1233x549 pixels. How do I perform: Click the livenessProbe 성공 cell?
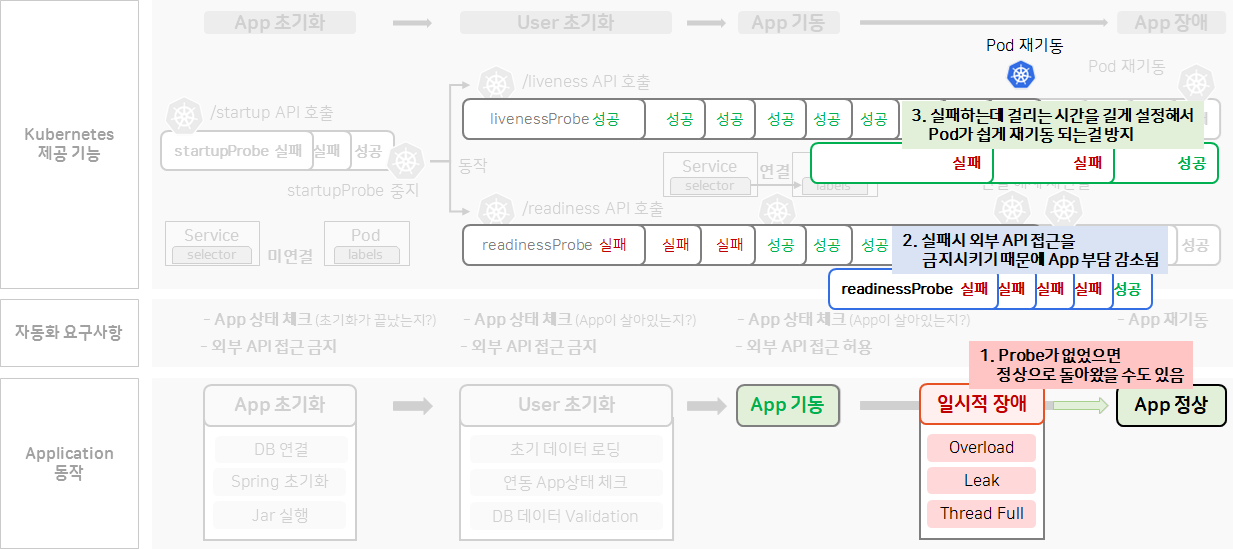coord(554,119)
